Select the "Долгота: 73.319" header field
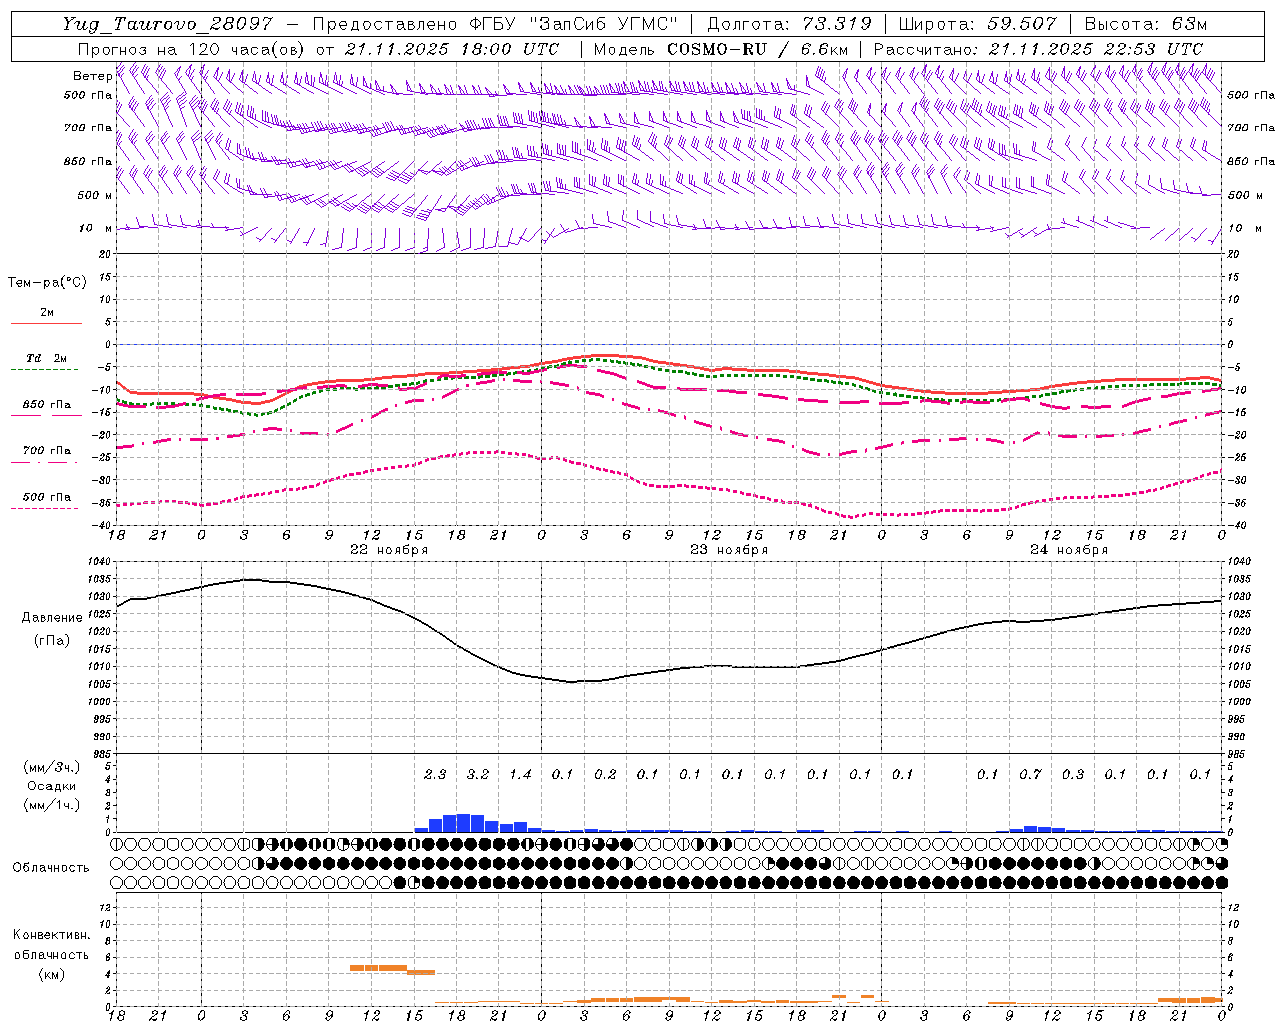 tap(789, 24)
